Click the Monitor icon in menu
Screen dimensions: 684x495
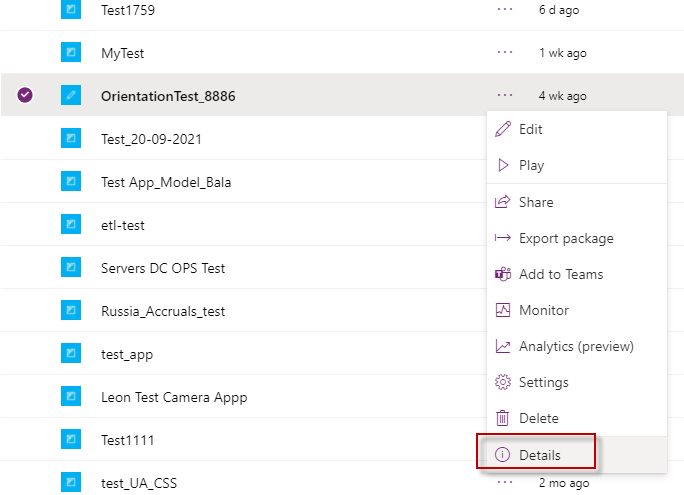[502, 310]
